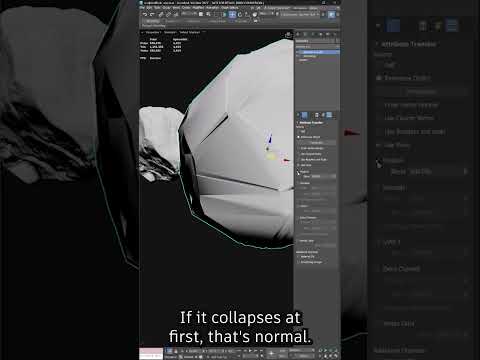This screenshot has height=360, width=480.
Task: Click the Perspective viewport label
Action: pos(152,32)
